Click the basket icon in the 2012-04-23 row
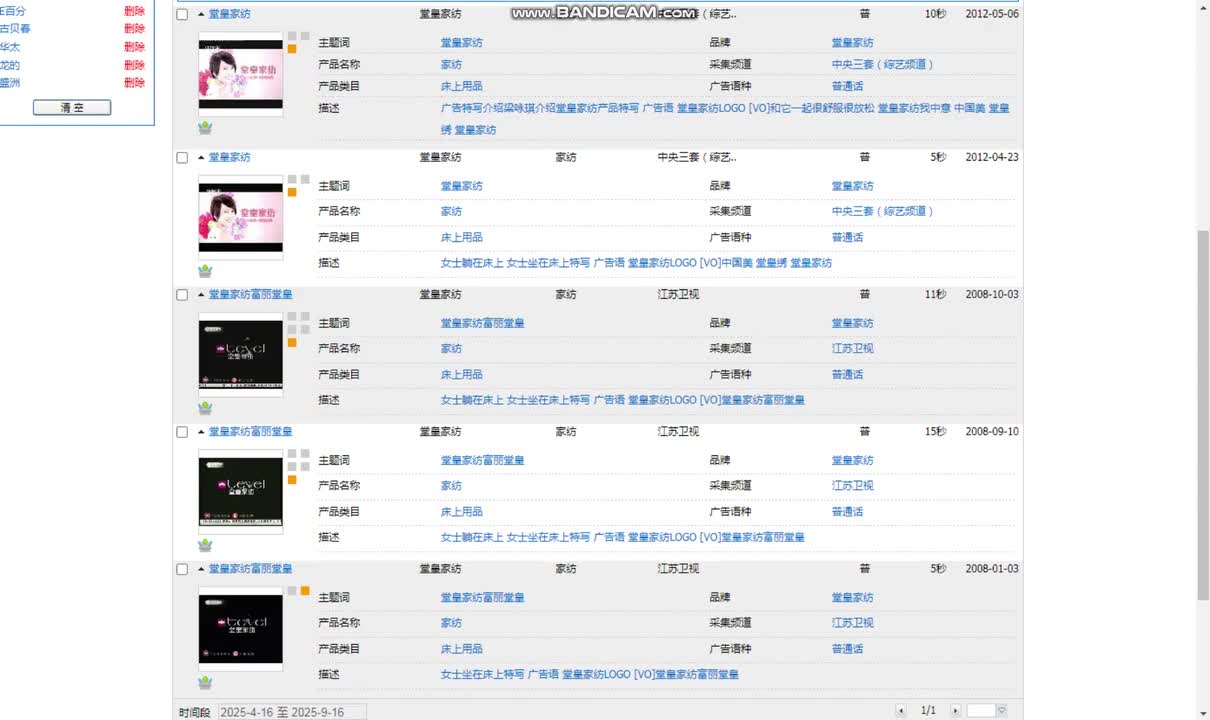The height and width of the screenshot is (720, 1210). pos(205,271)
